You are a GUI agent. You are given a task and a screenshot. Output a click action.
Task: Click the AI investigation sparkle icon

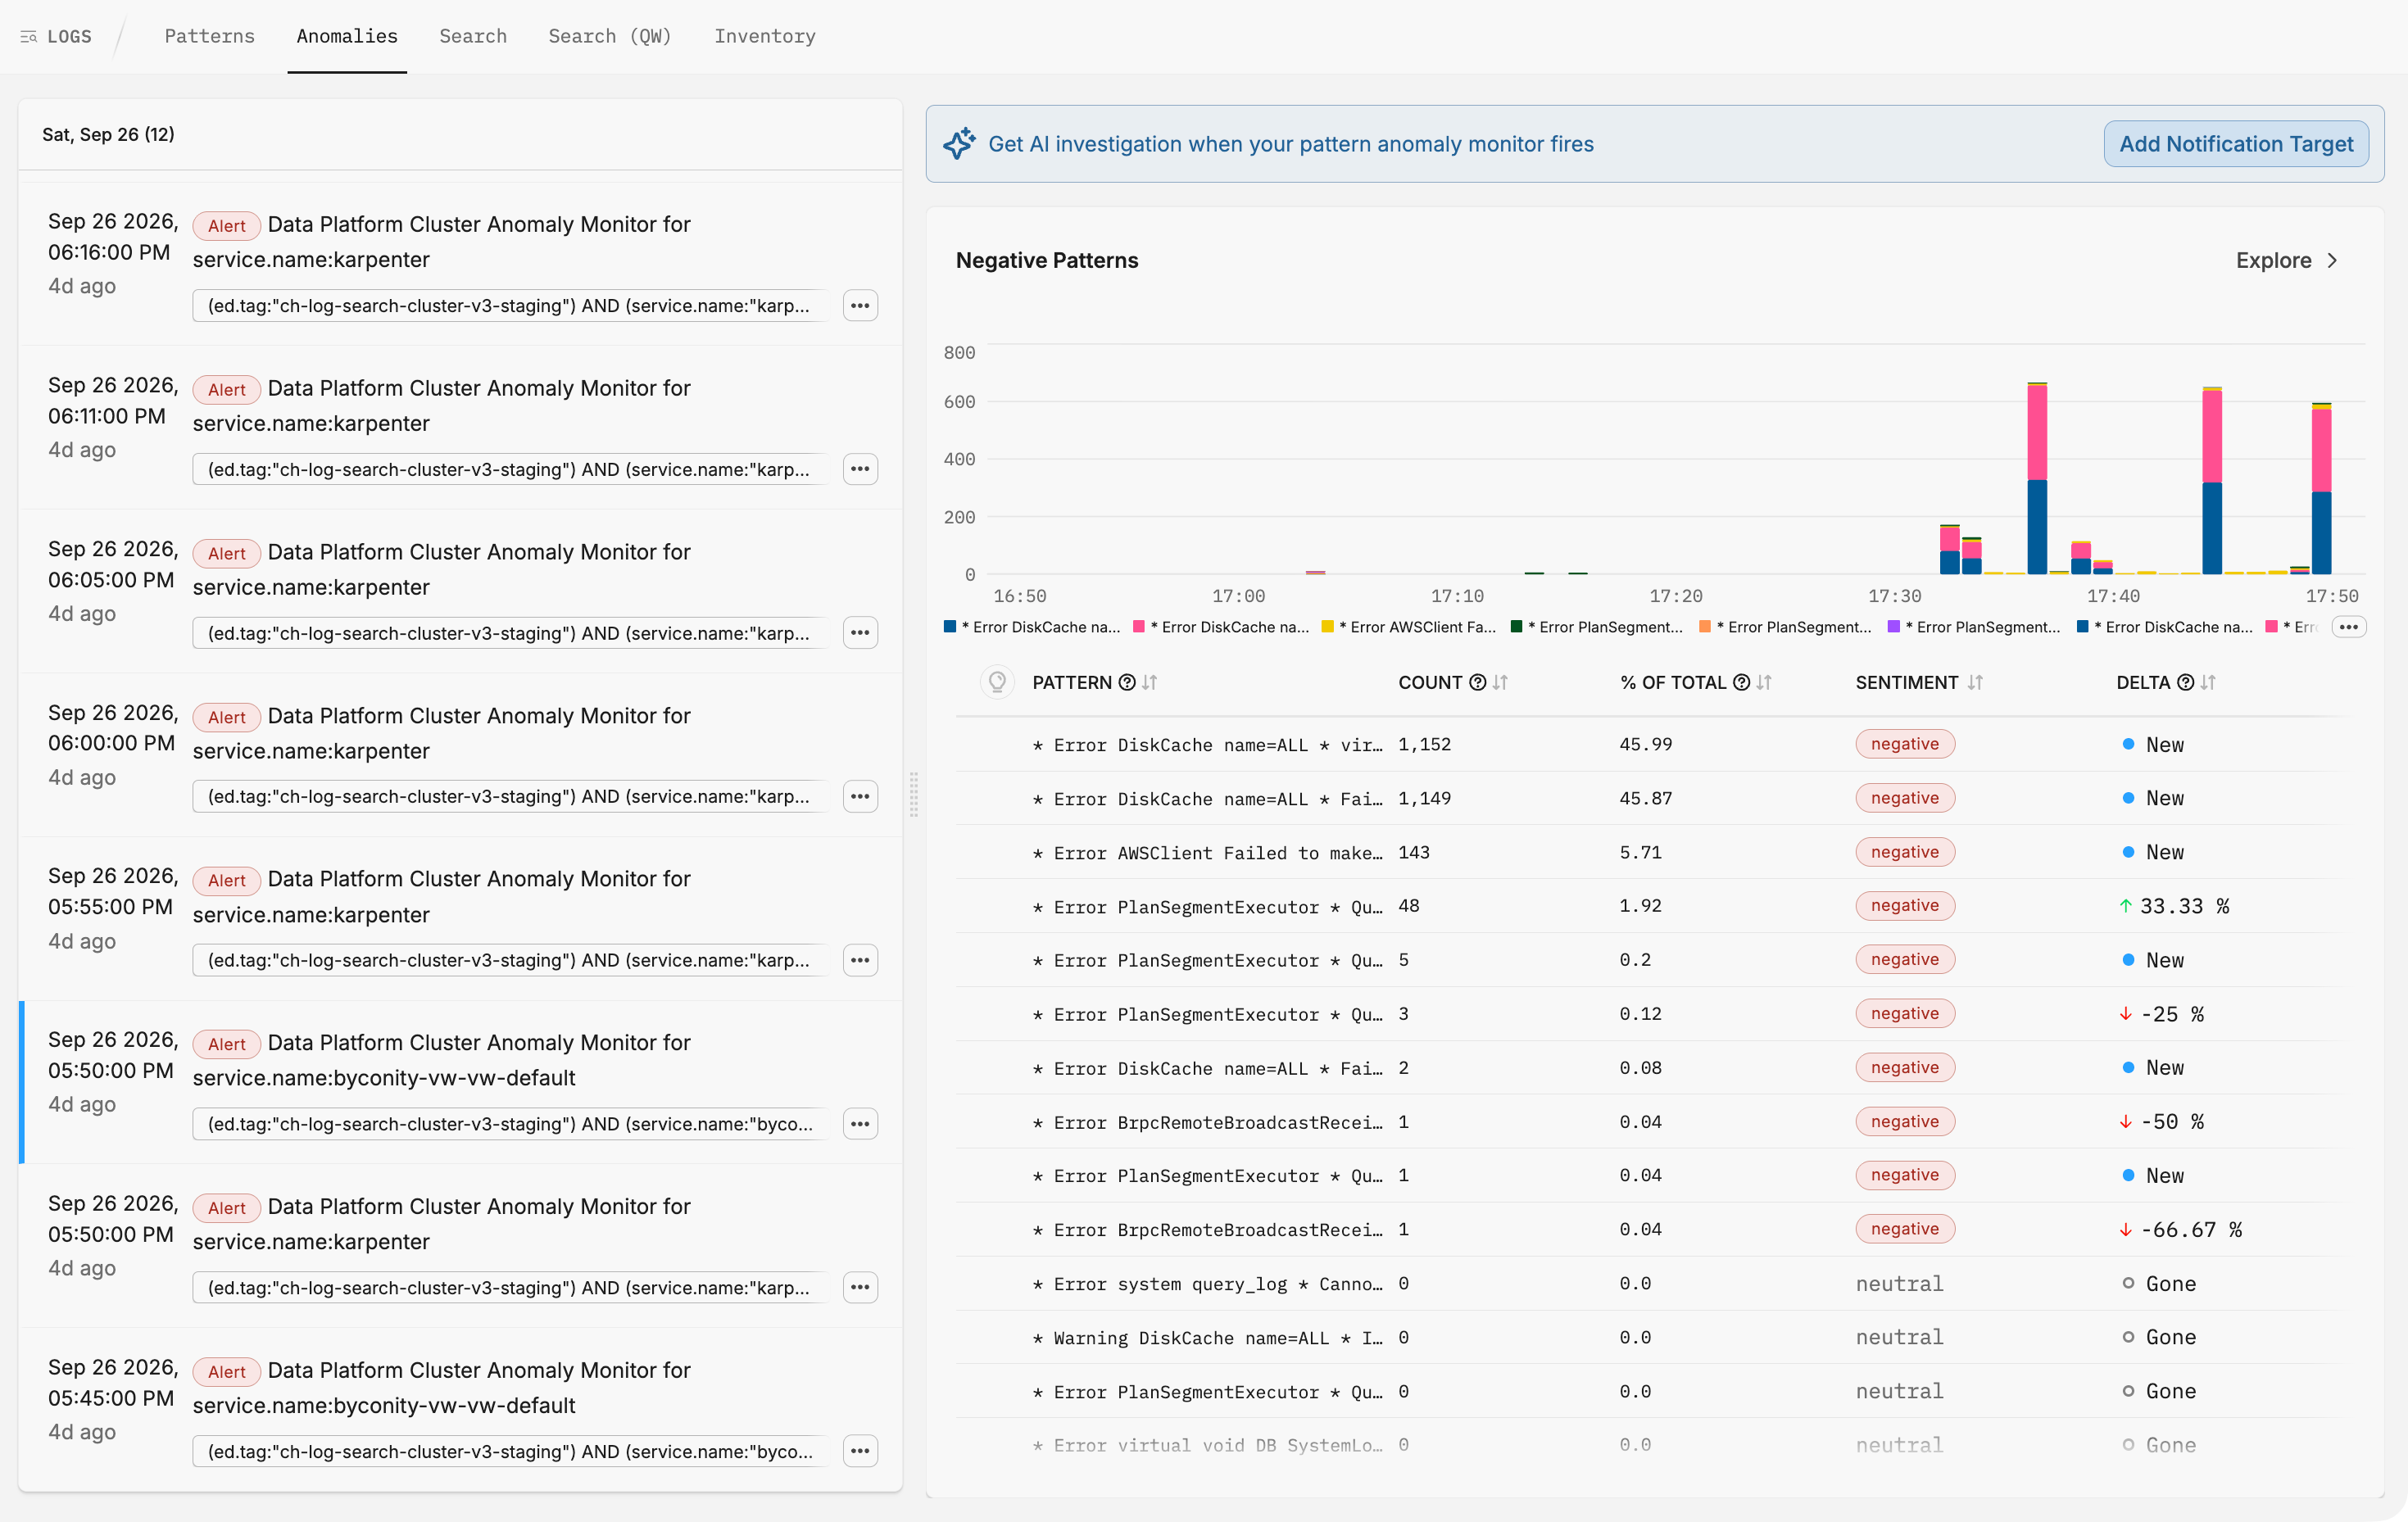pos(959,144)
